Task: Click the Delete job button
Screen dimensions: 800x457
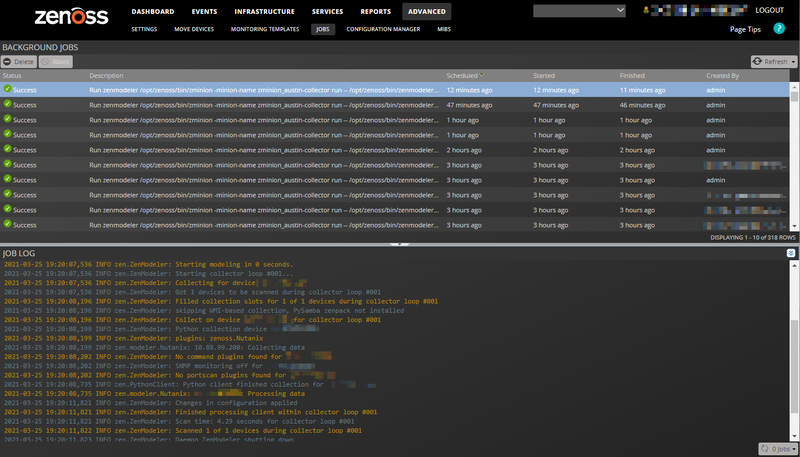Action: click(x=19, y=61)
